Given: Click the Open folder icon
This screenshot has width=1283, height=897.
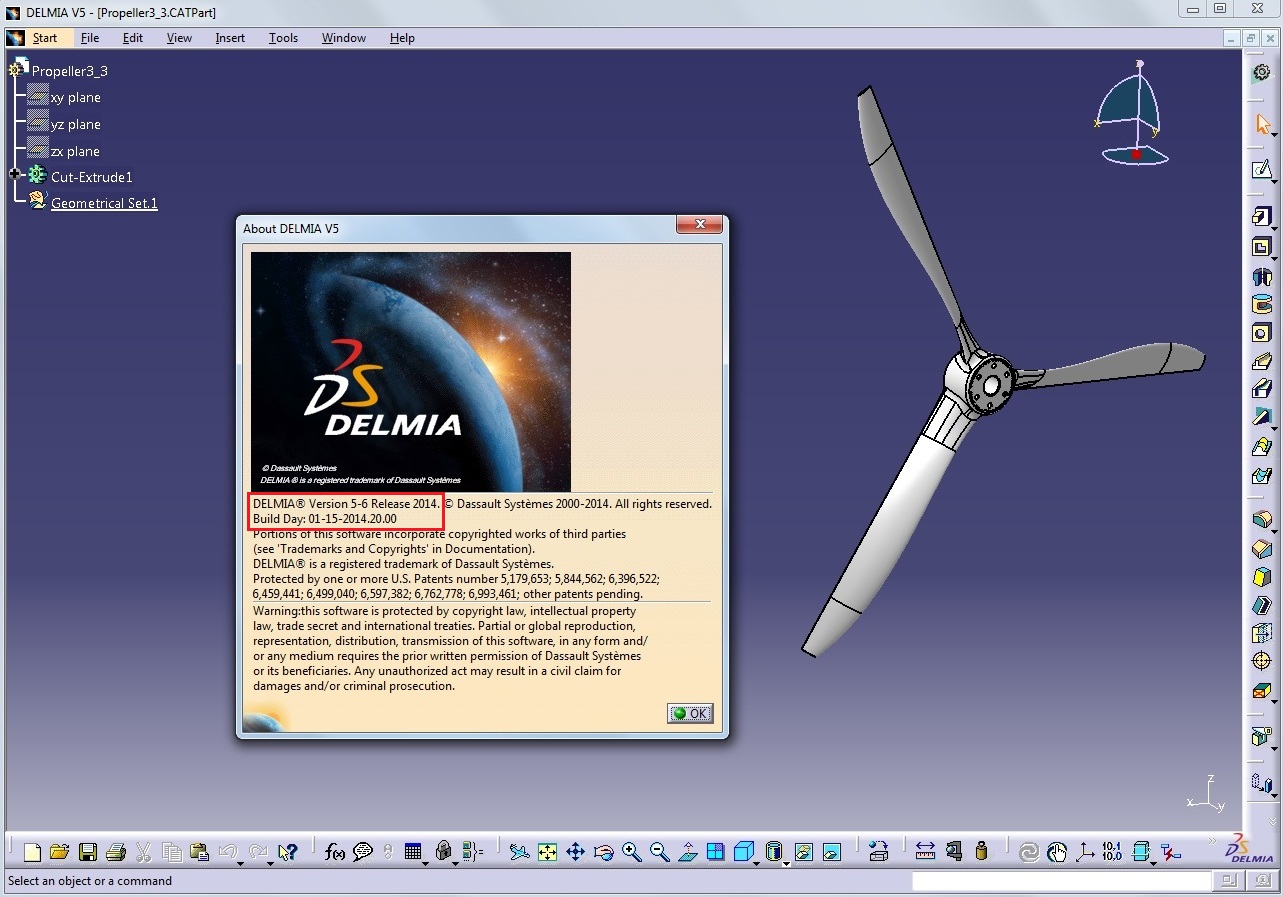Looking at the screenshot, I should click(x=60, y=852).
